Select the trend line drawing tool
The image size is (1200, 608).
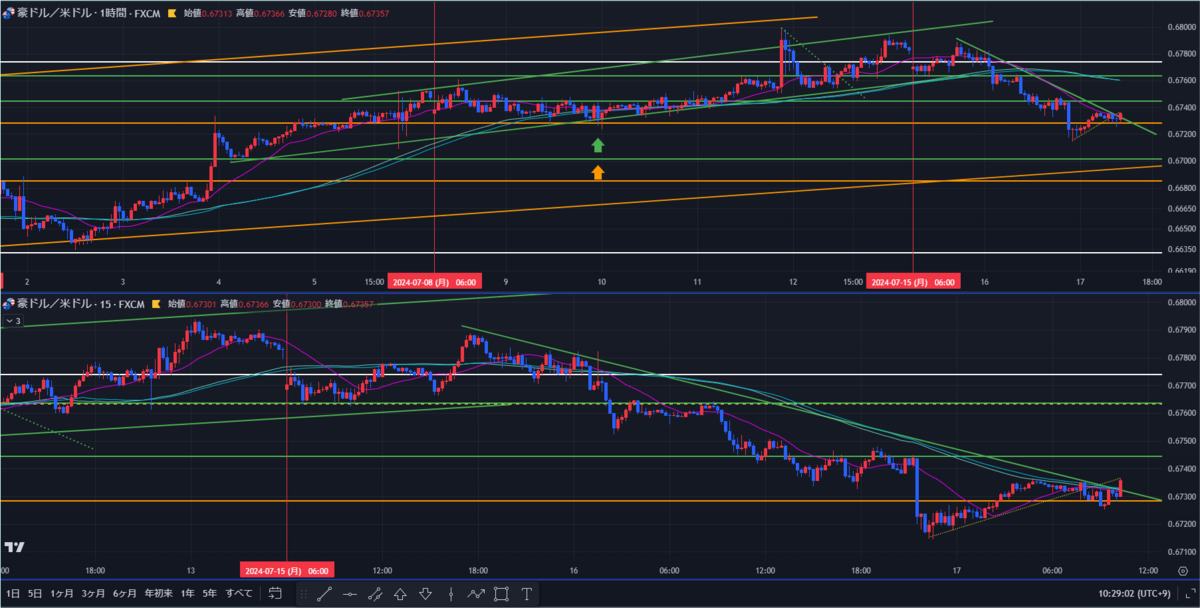(x=325, y=594)
